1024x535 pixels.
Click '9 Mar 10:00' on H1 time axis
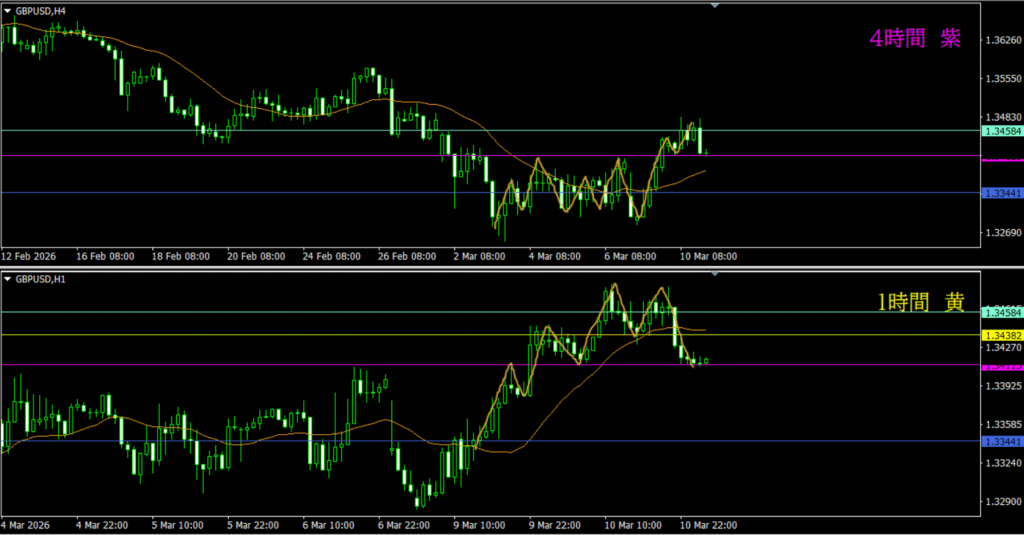(479, 524)
